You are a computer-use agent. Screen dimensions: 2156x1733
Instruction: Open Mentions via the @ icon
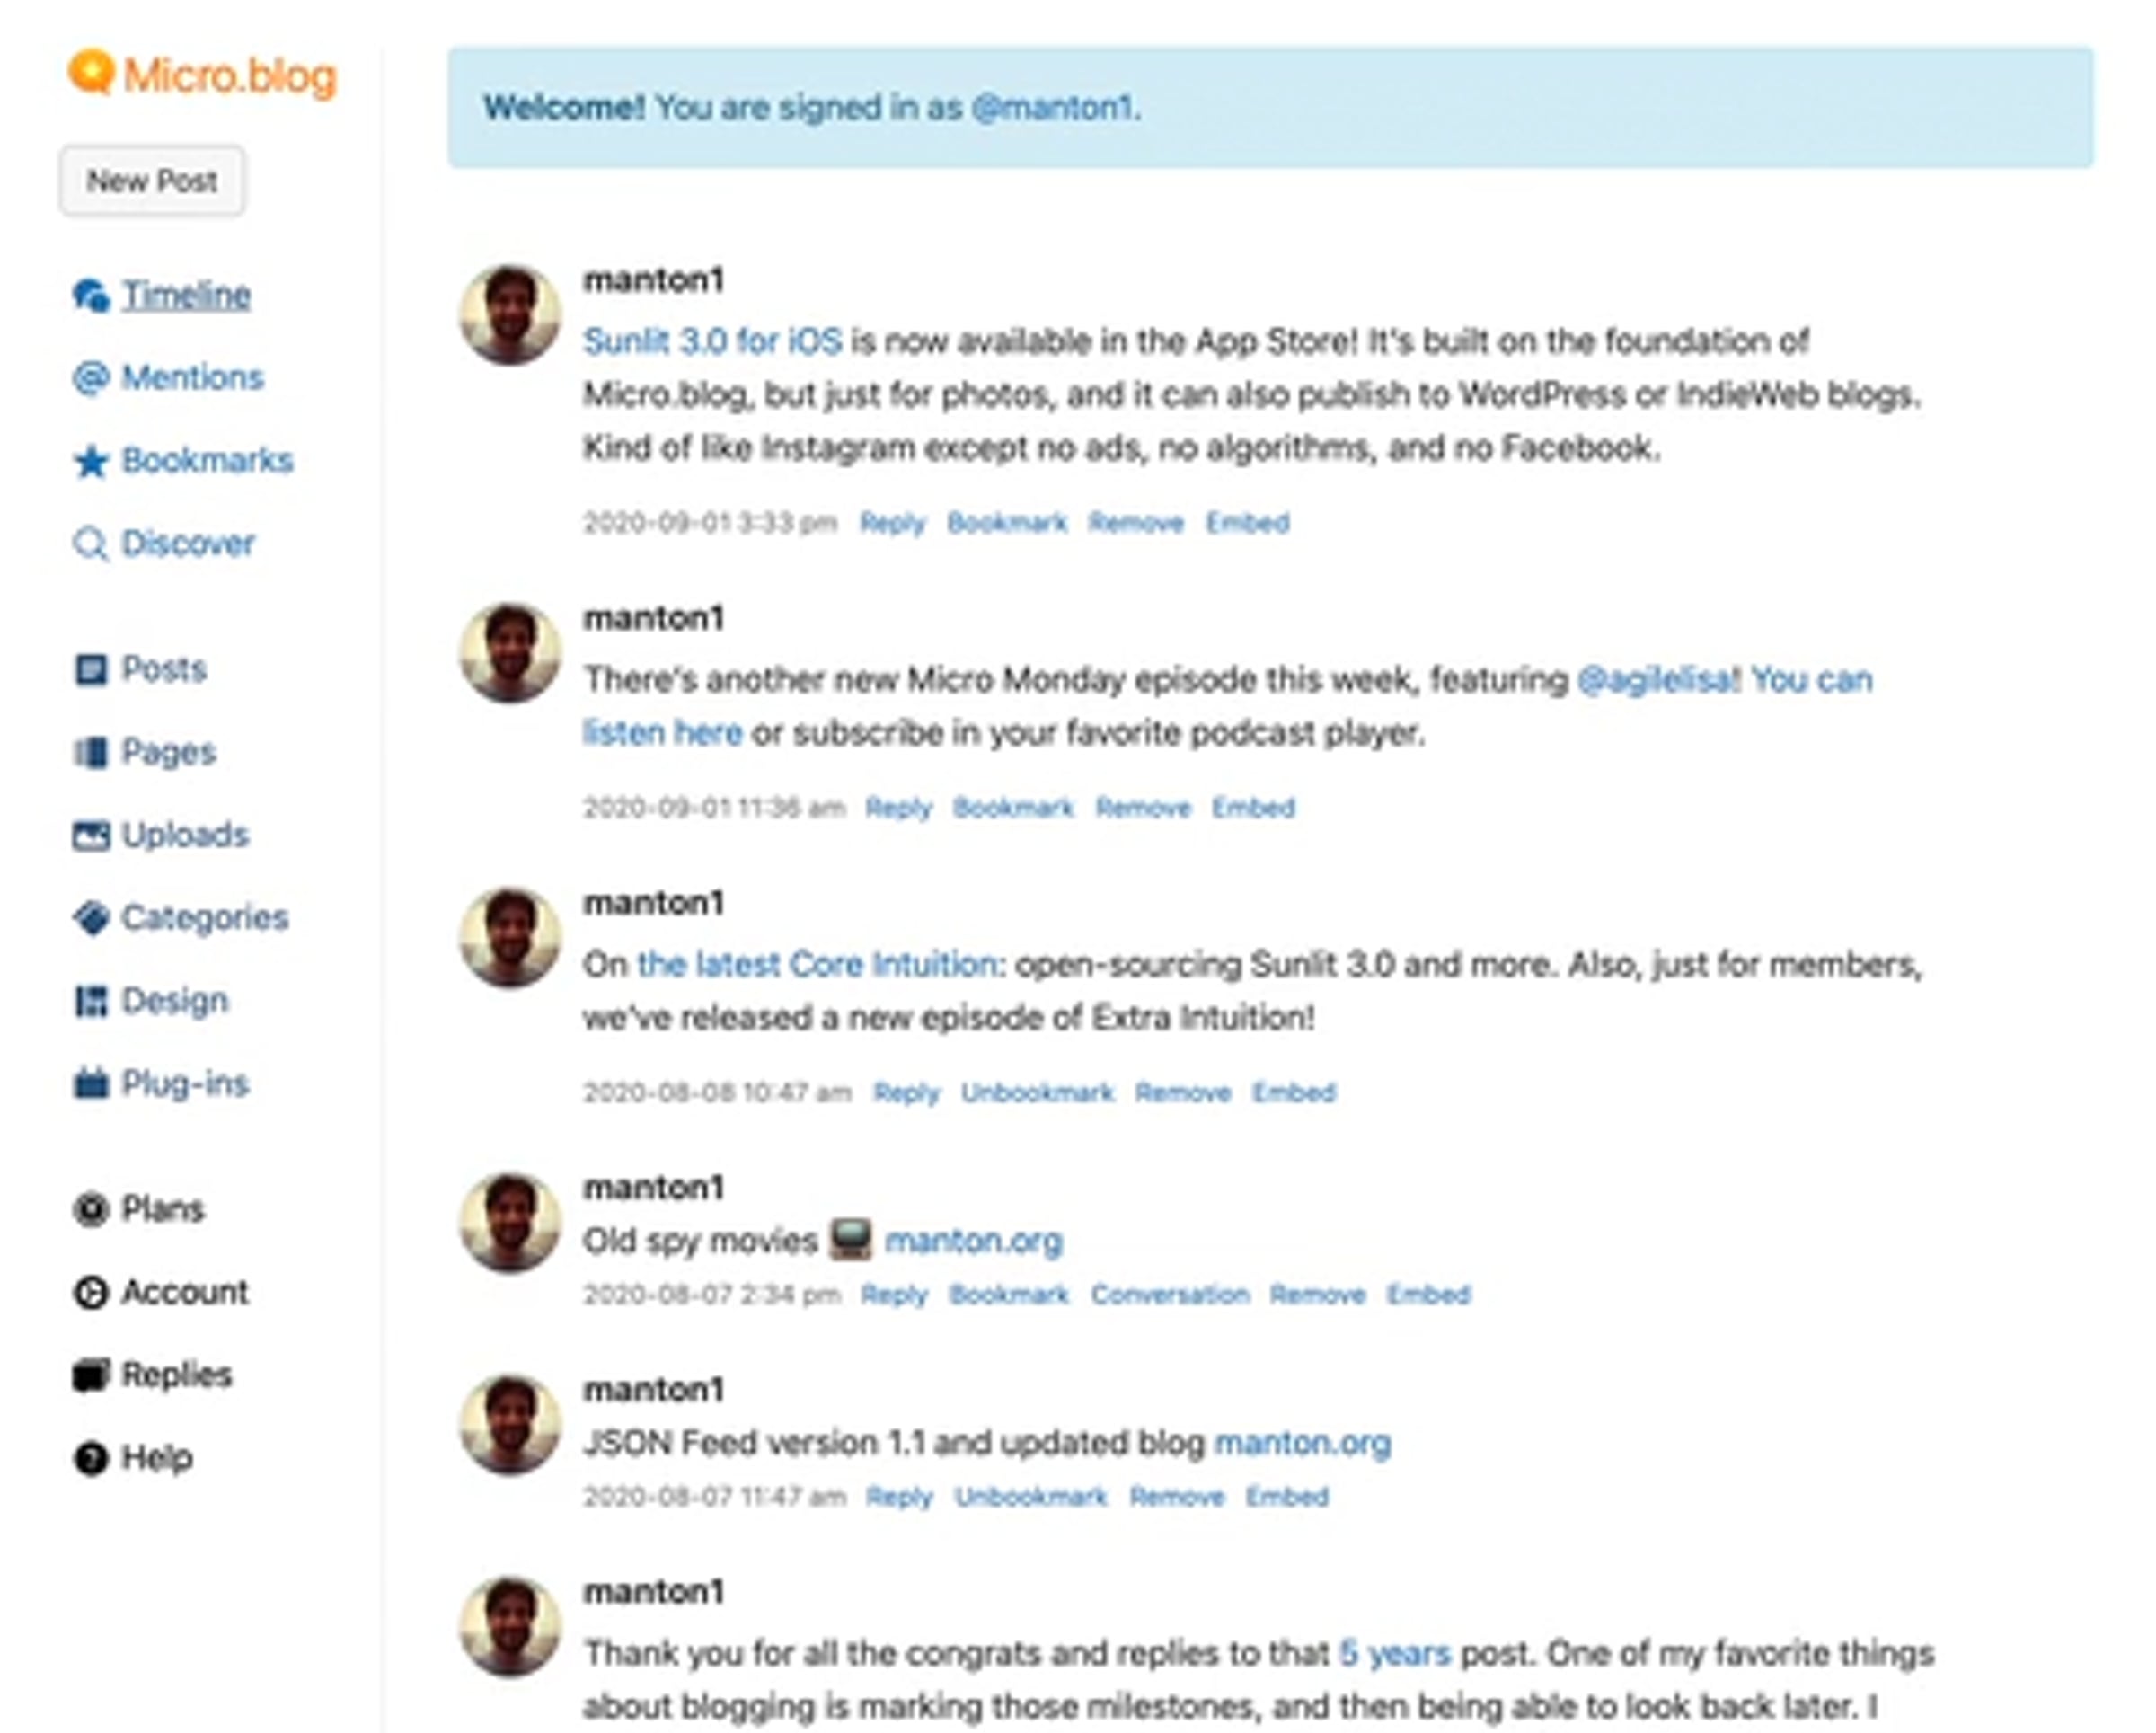coord(91,378)
